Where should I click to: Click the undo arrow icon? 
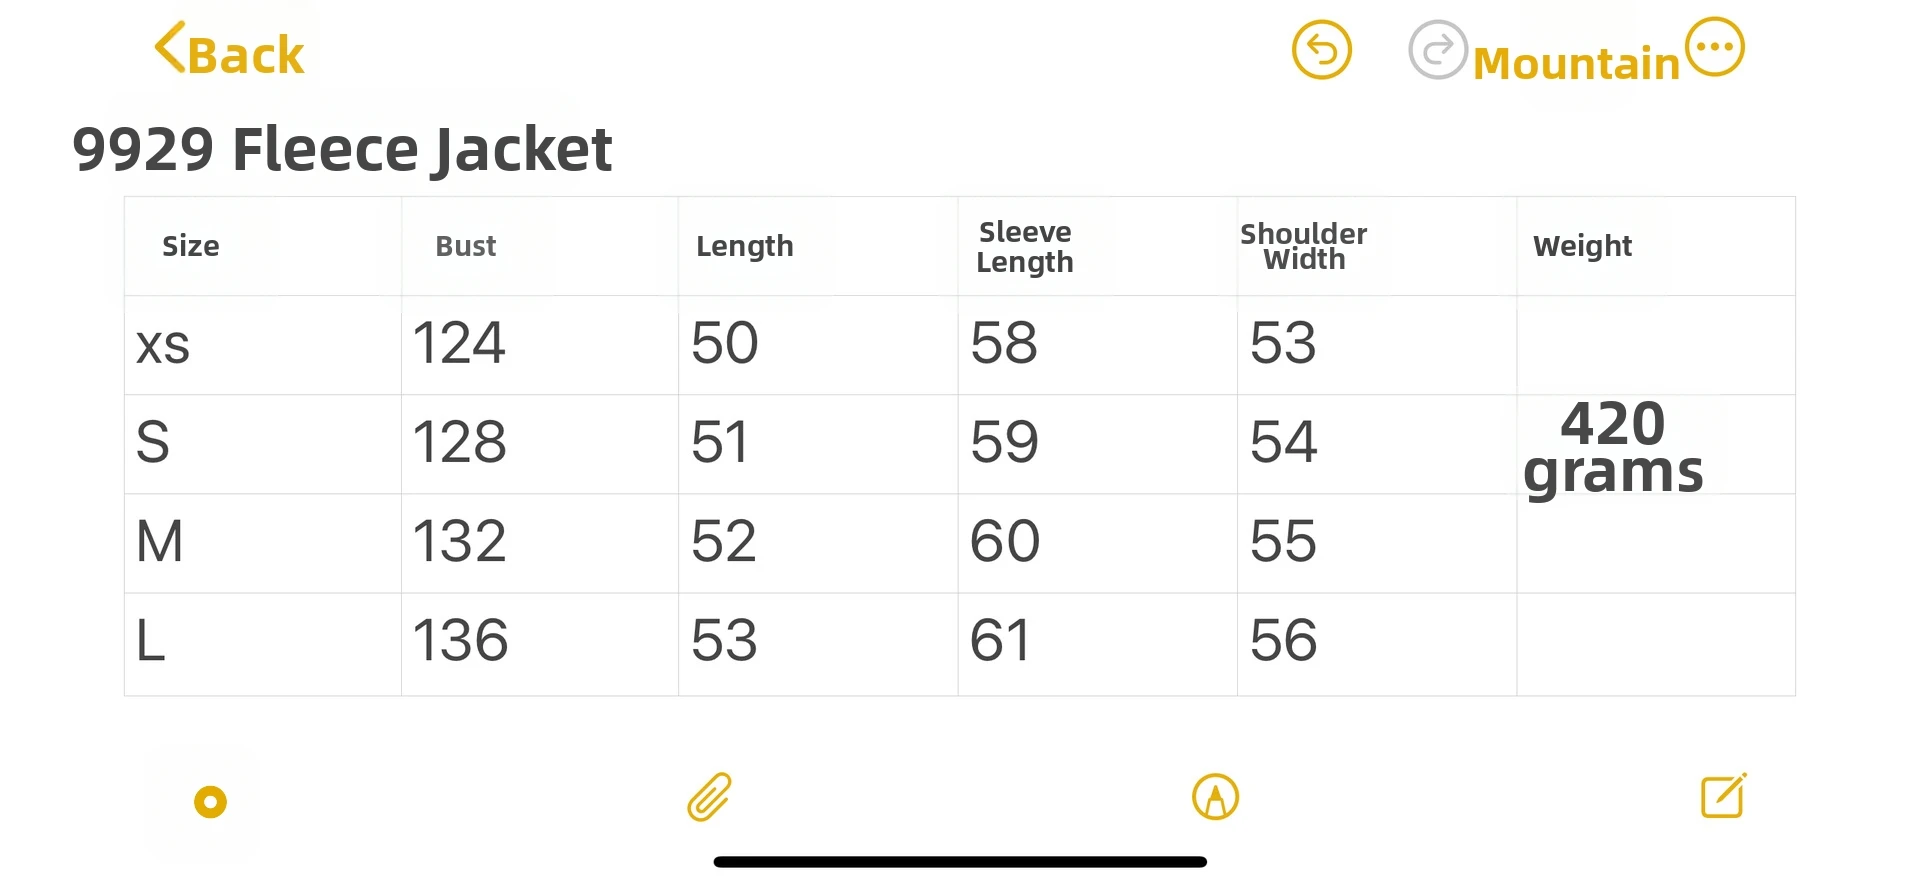pyautogui.click(x=1321, y=50)
